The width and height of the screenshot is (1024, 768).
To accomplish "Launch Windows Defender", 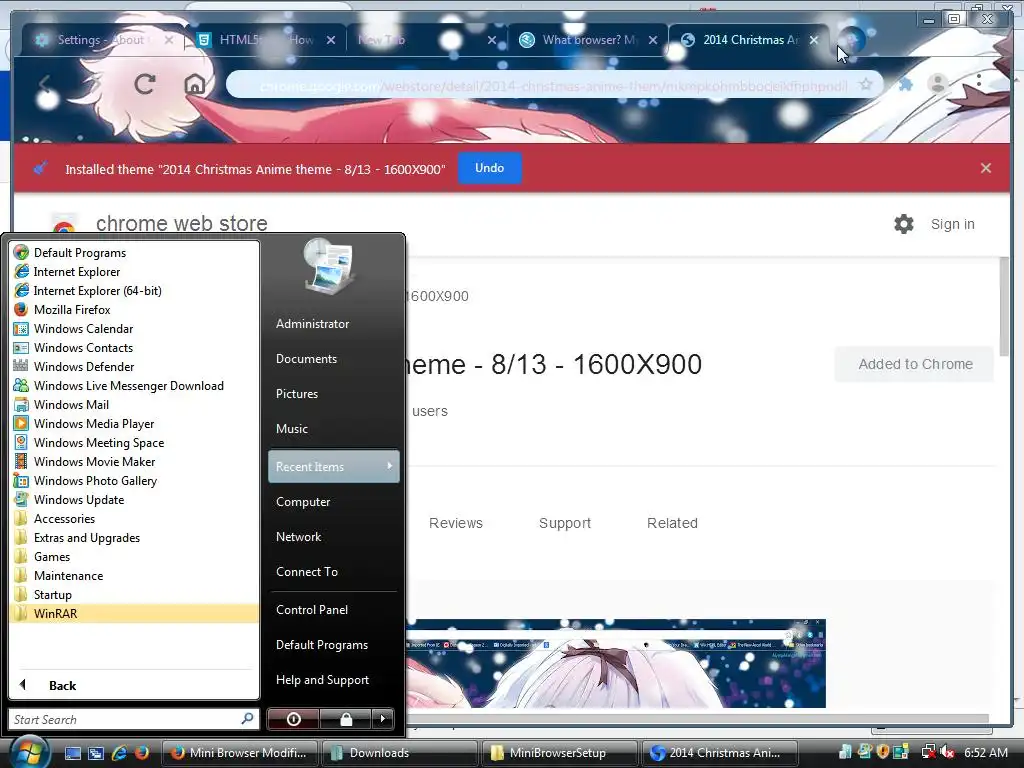I will (84, 366).
